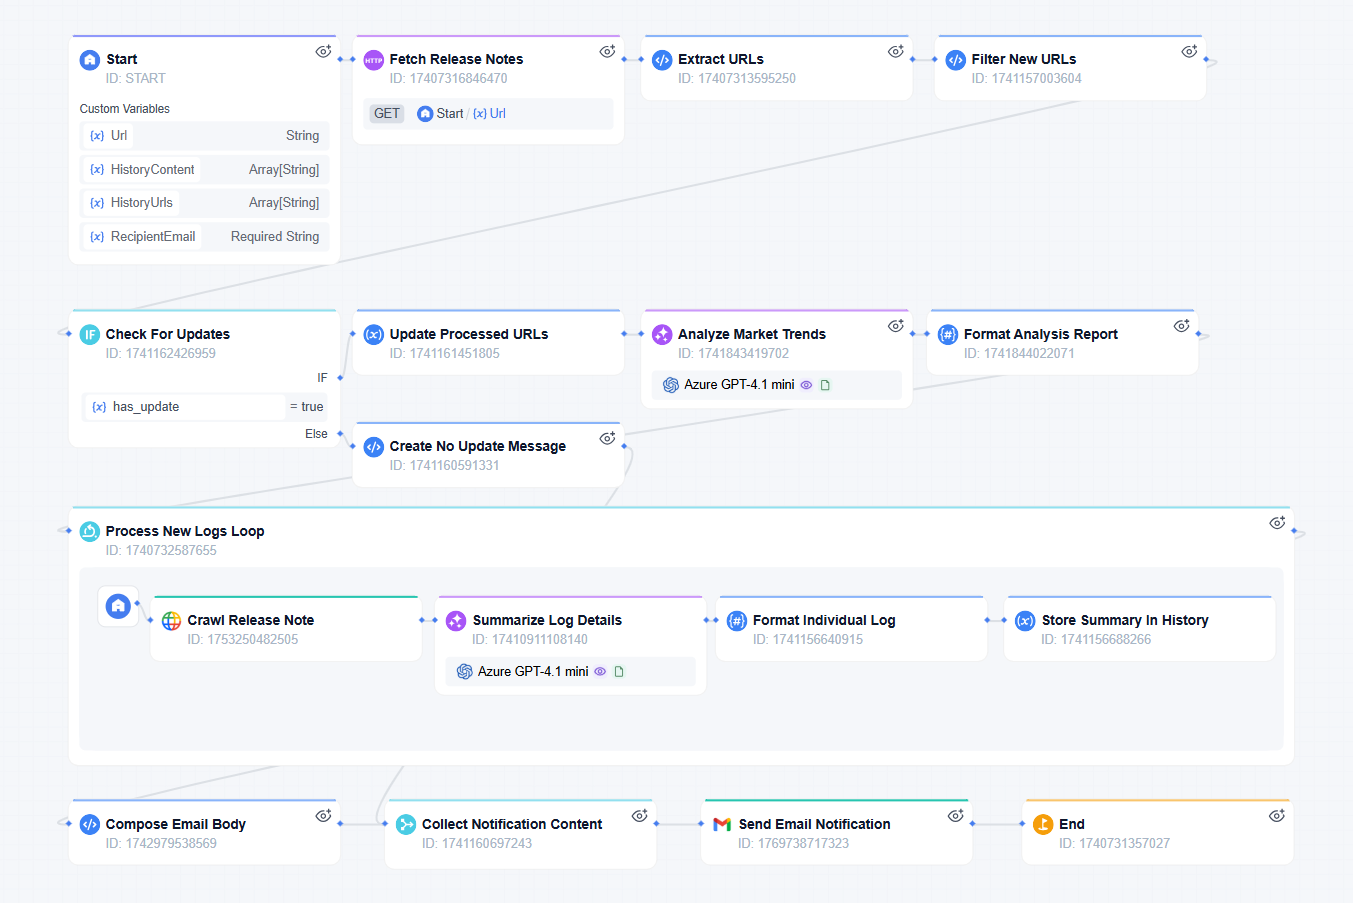The image size is (1353, 903).
Task: Click the IF icon on Check For Updates node
Action: [x=90, y=334]
